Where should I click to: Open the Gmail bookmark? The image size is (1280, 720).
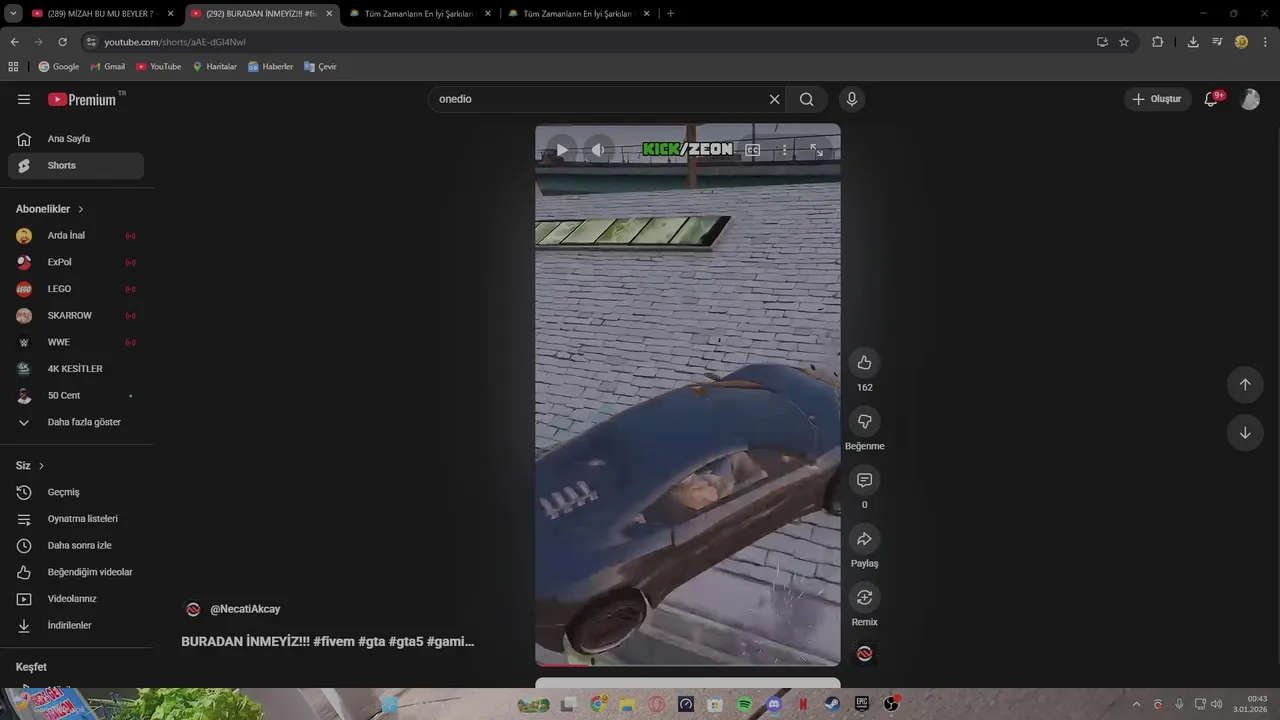click(108, 67)
